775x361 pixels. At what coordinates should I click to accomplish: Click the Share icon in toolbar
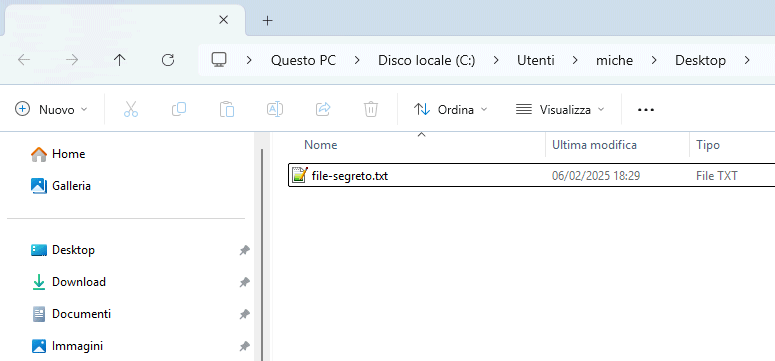pos(323,109)
